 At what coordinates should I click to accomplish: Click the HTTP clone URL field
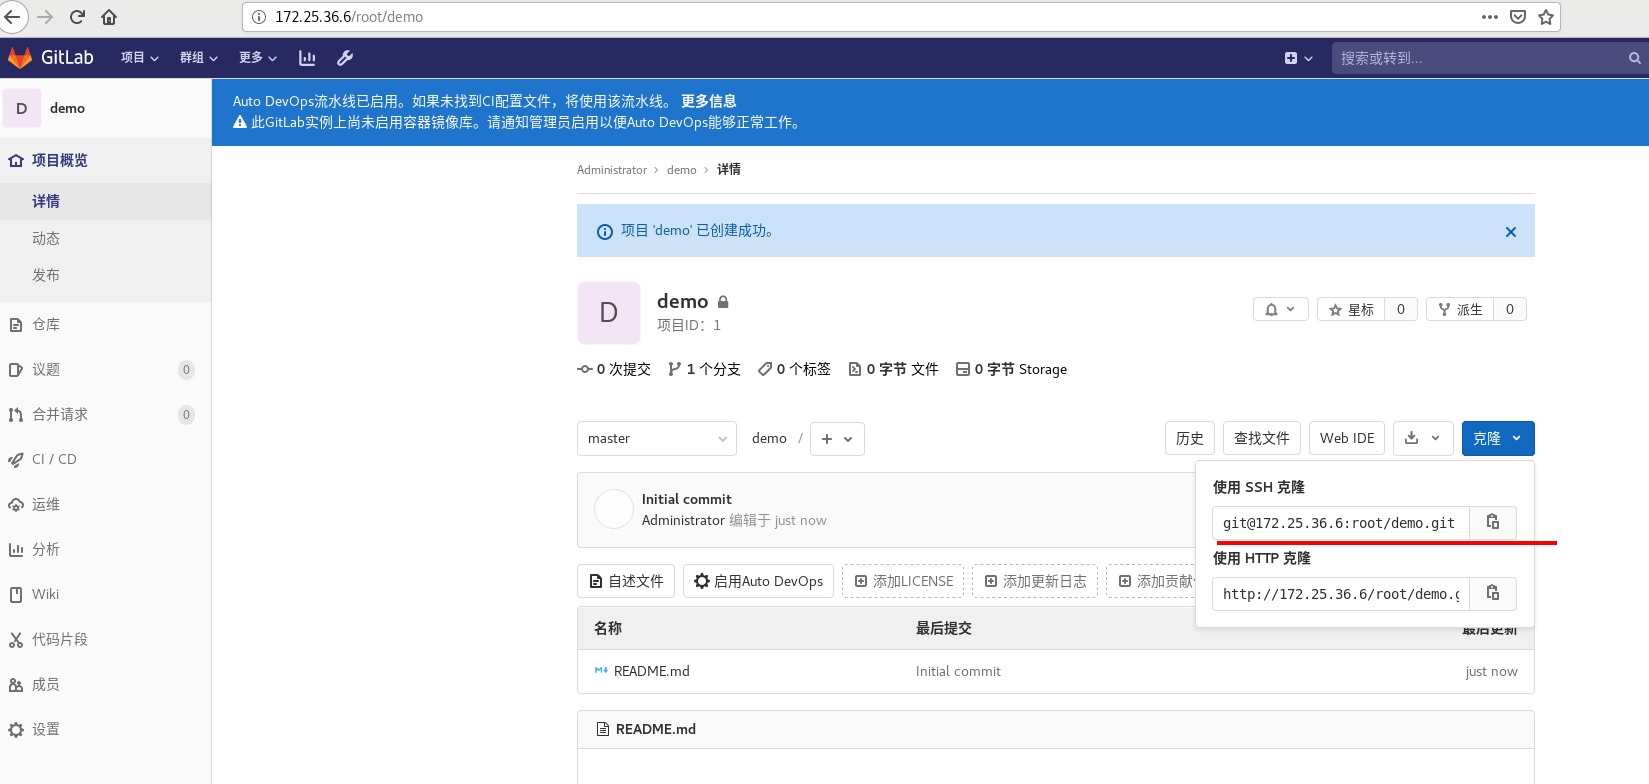click(1340, 594)
